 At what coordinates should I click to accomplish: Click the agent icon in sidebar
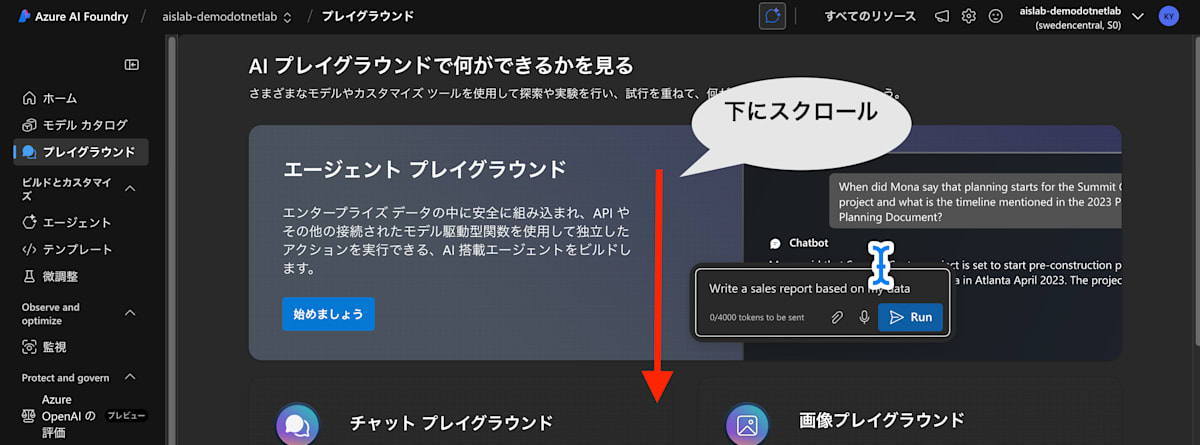pos(29,222)
